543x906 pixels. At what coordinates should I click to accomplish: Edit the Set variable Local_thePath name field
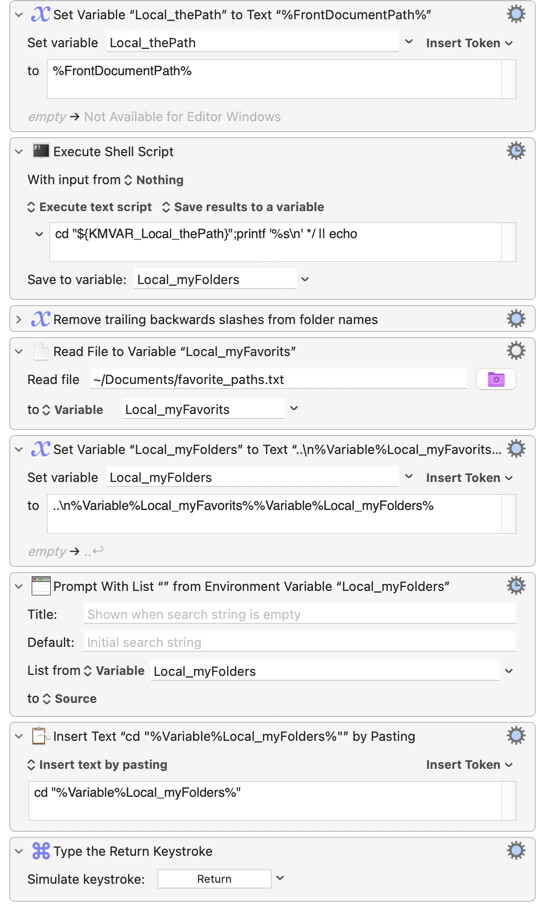point(252,42)
